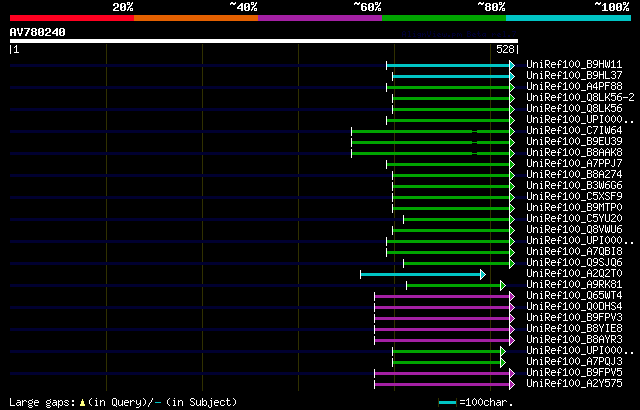Select the UniRef100_C5XSF9 label
This screenshot has width=640, height=410.
[x=574, y=197]
